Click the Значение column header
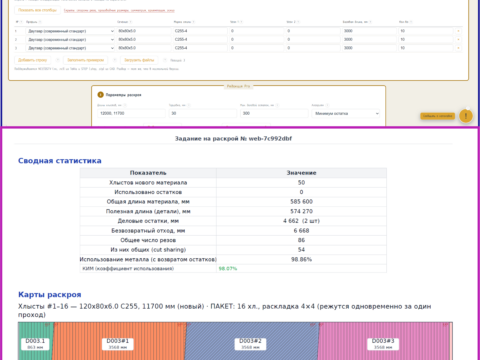The image size is (480, 360). click(301, 173)
